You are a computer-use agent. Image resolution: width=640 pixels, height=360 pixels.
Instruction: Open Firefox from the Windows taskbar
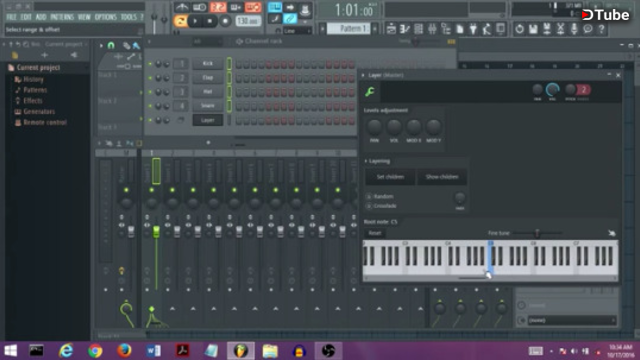pos(124,351)
